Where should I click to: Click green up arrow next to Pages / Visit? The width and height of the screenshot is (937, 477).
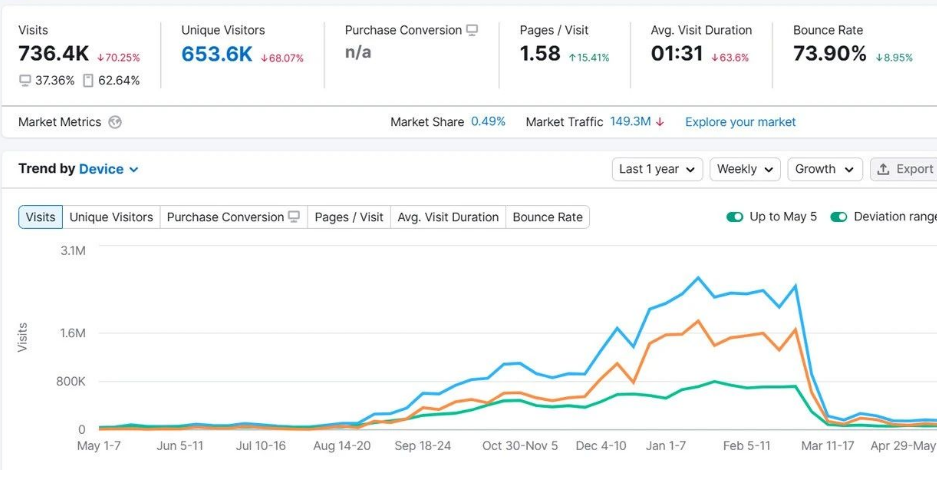click(x=572, y=58)
